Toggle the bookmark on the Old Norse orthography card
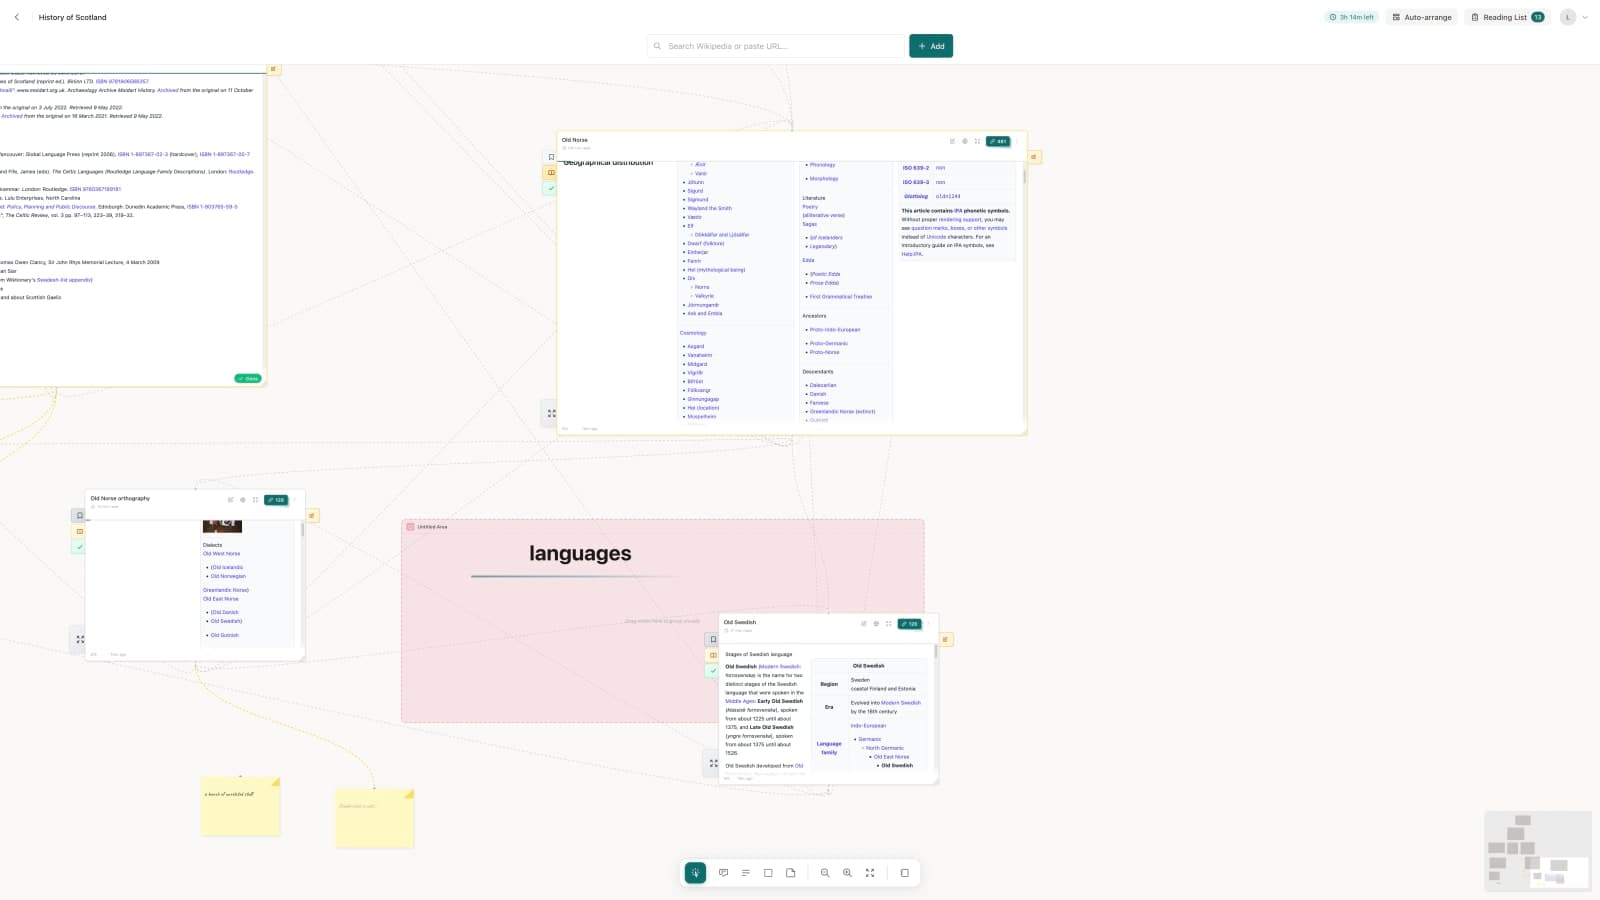Screen dimensions: 1600x900 click(80, 516)
